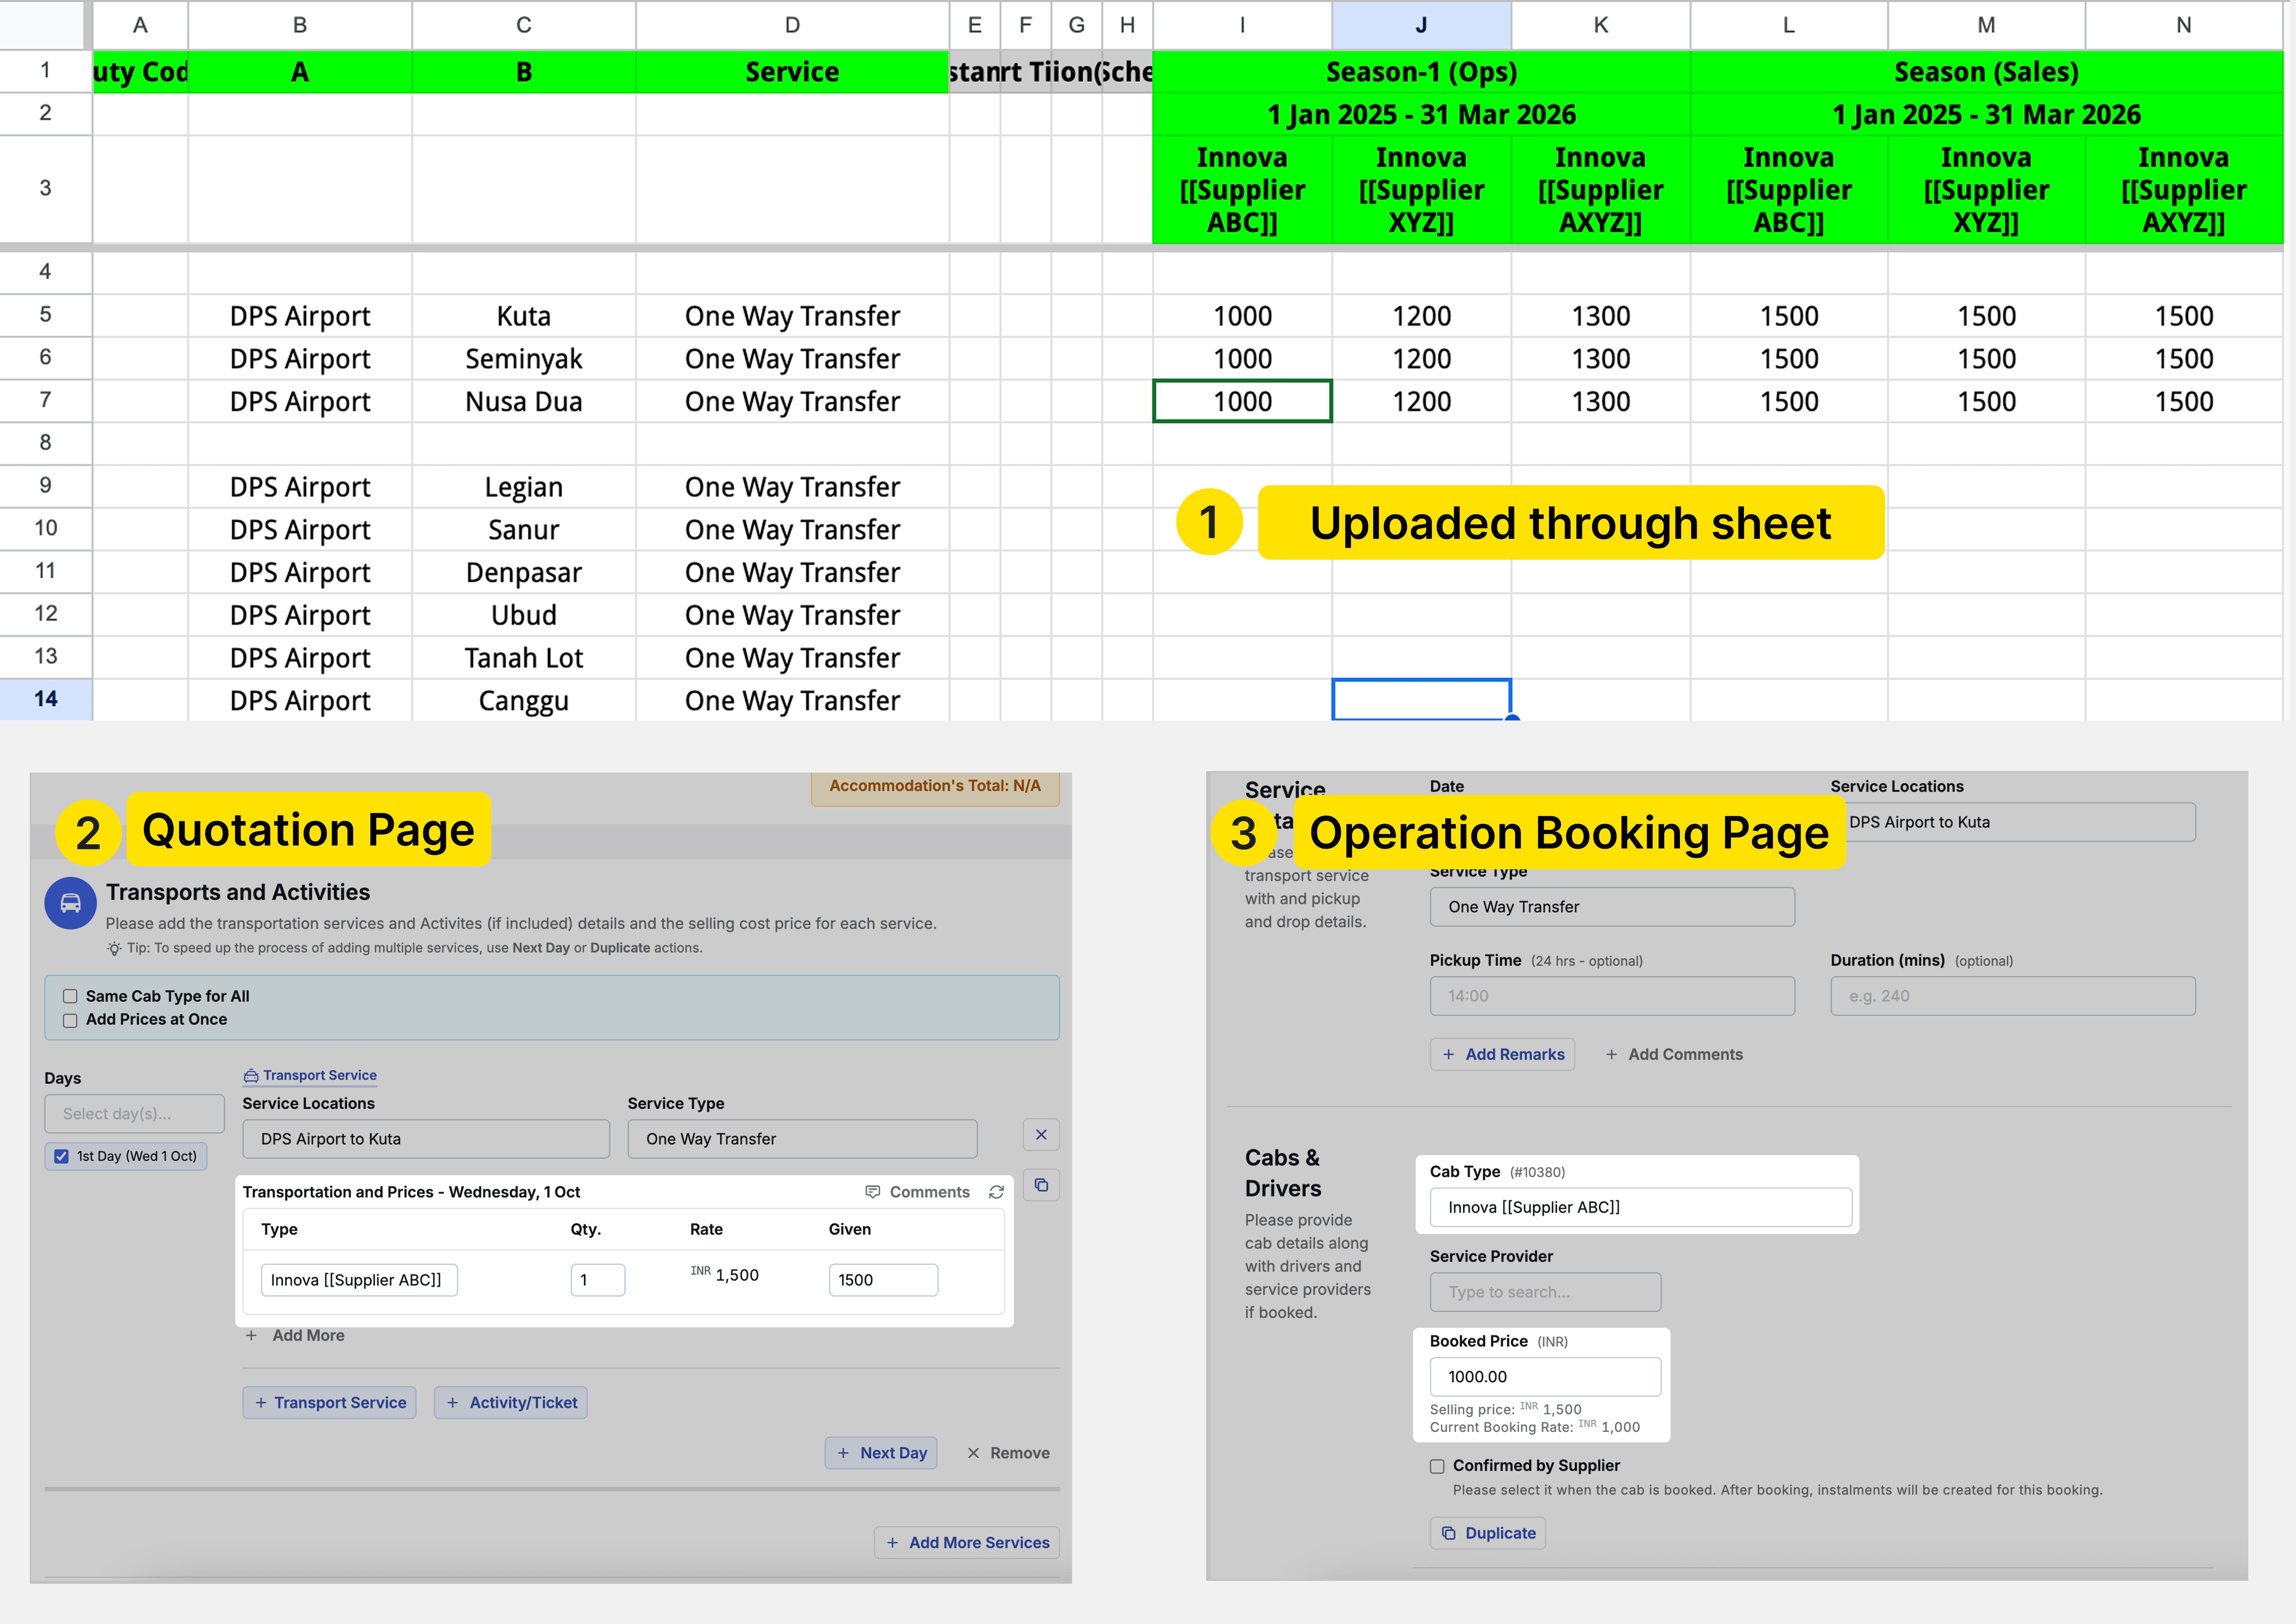Click the Transport Service print icon above Service Locations

[251, 1075]
